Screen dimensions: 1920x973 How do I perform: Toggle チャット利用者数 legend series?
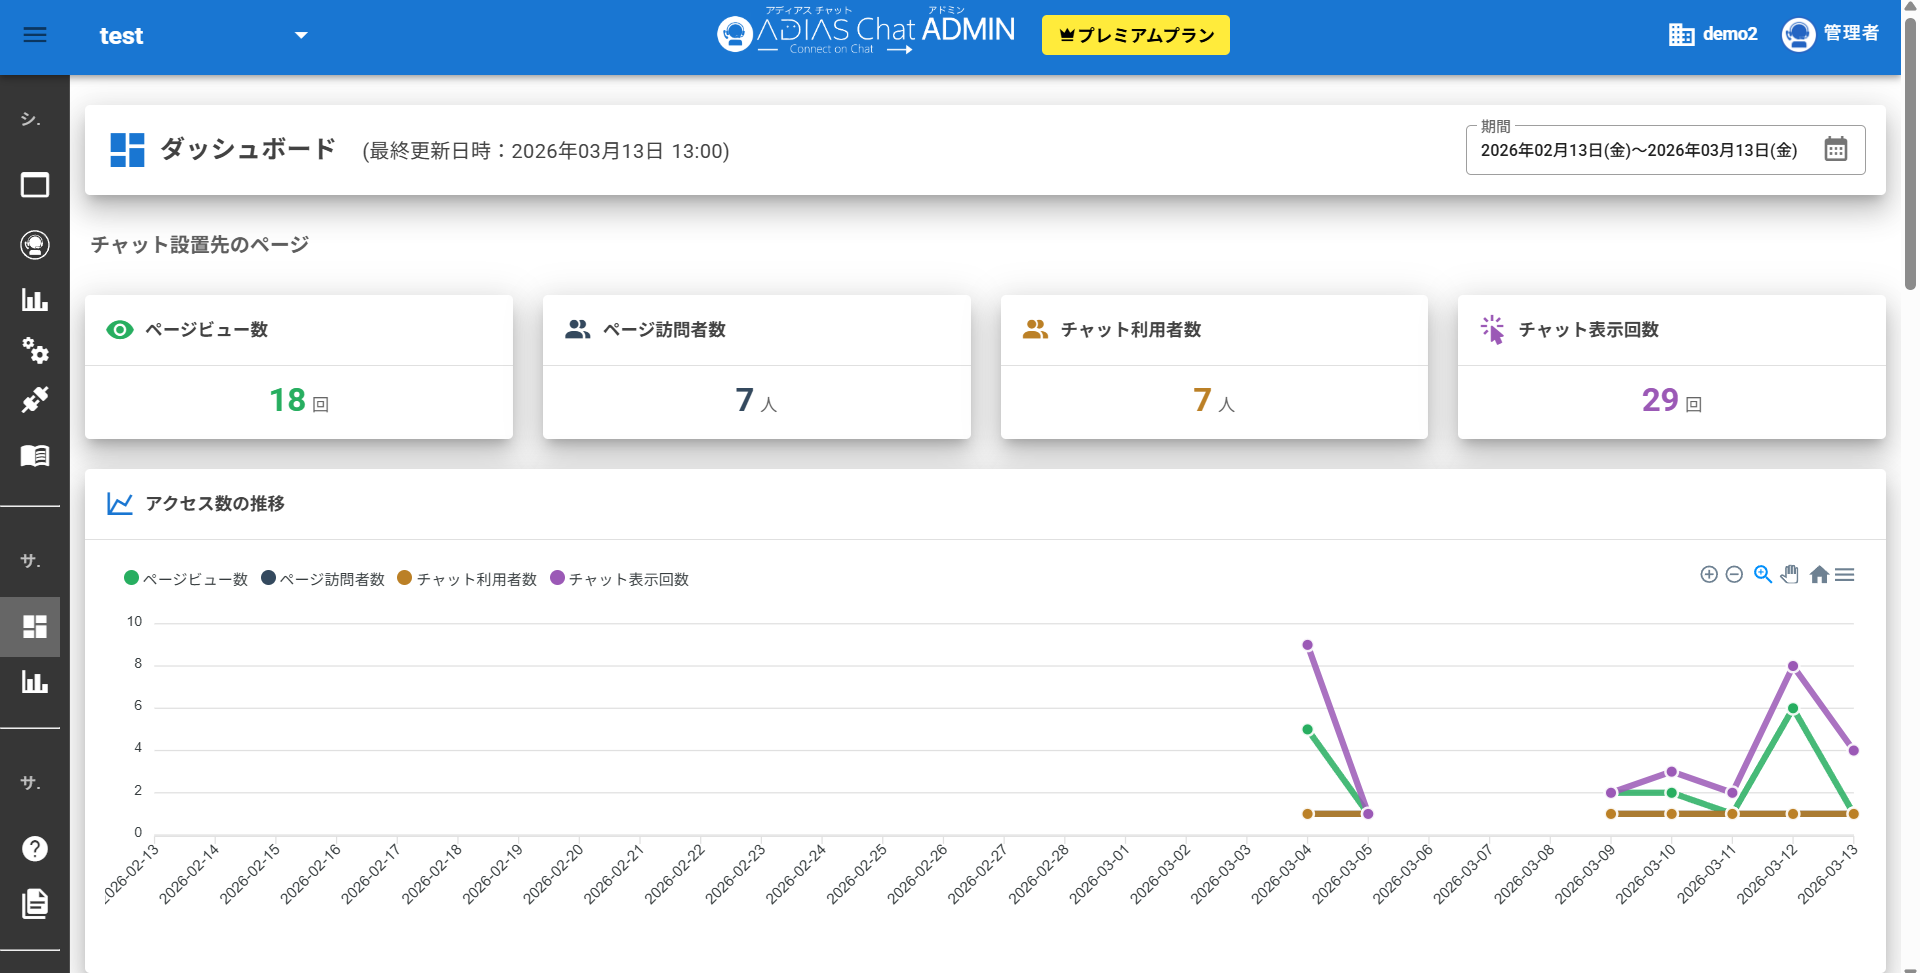click(x=467, y=579)
